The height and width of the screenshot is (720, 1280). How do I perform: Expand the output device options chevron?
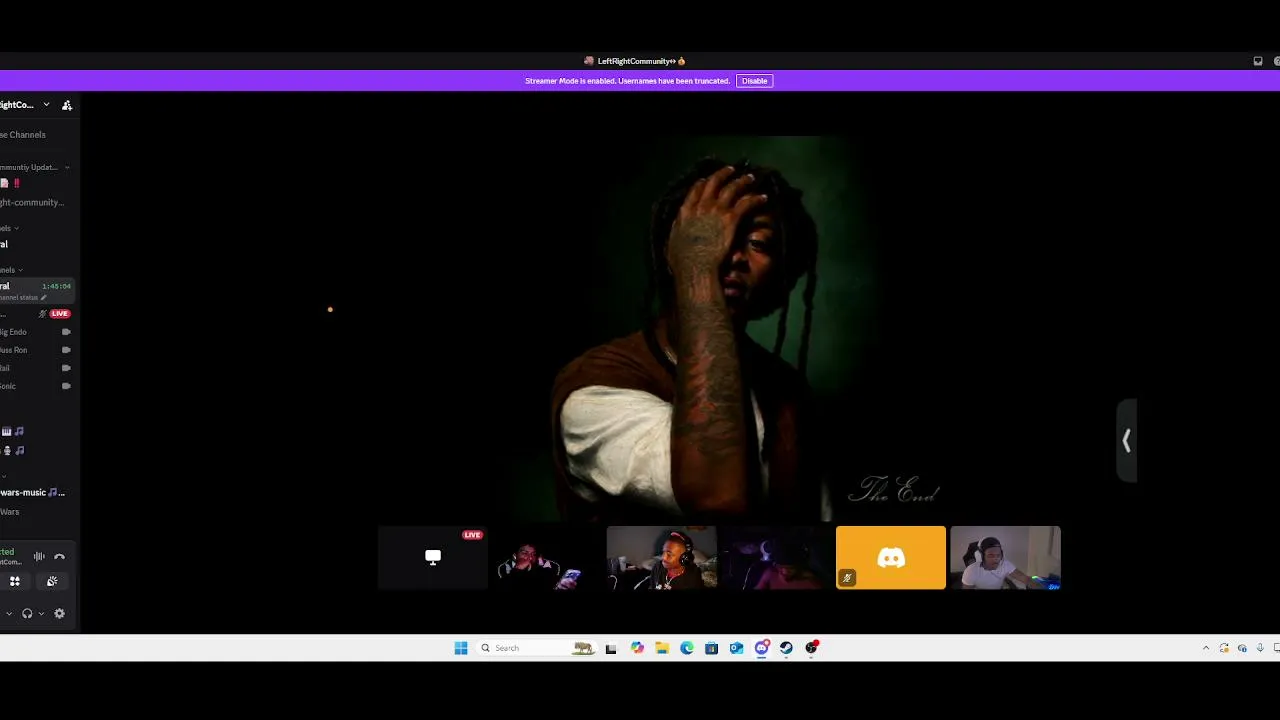coord(41,613)
